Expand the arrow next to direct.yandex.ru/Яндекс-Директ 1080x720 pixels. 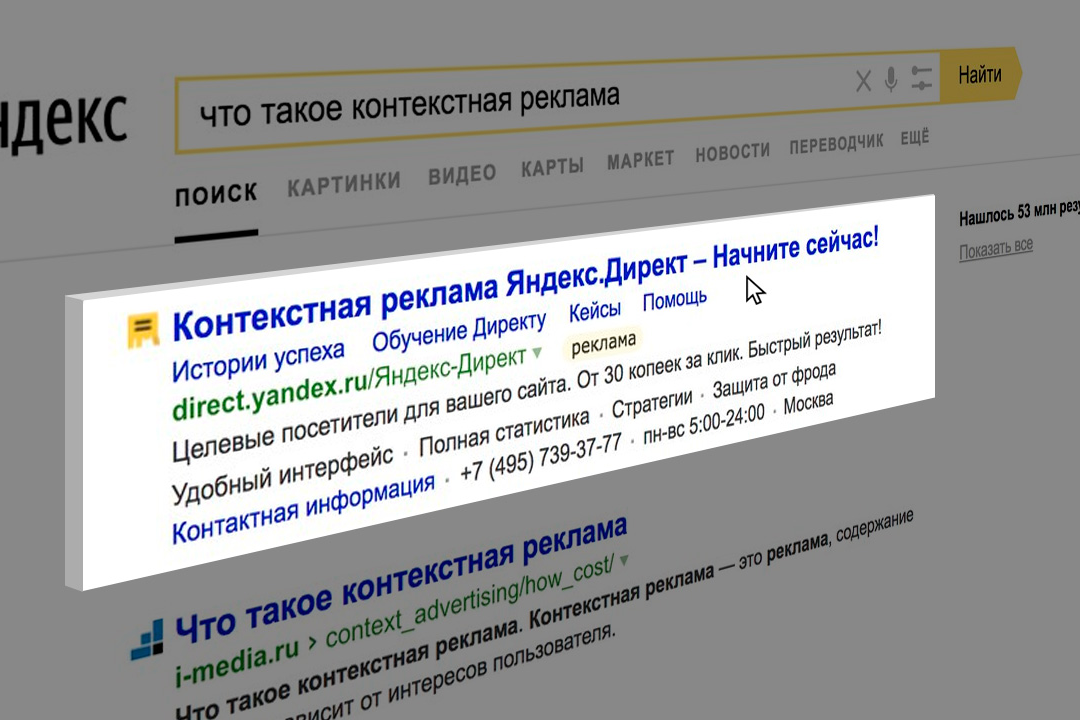[537, 353]
